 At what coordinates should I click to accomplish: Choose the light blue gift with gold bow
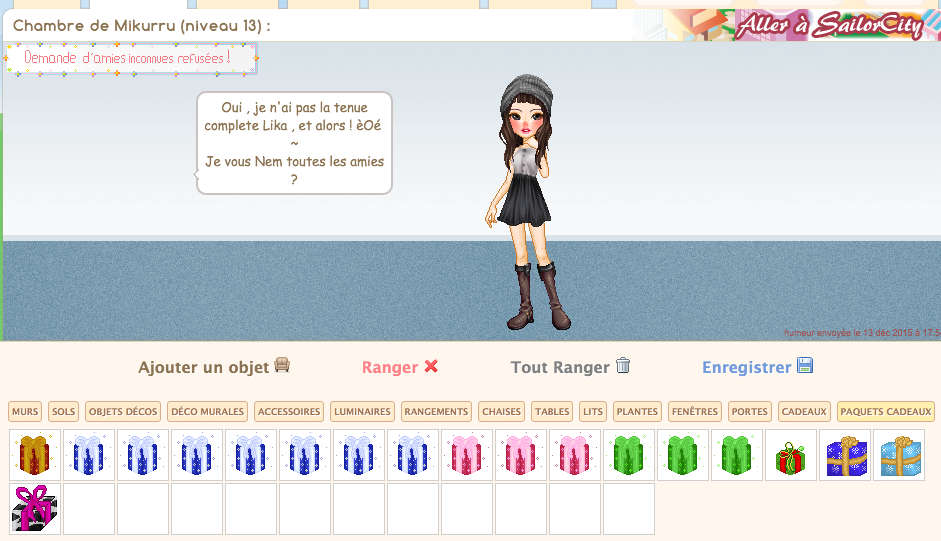pos(899,455)
